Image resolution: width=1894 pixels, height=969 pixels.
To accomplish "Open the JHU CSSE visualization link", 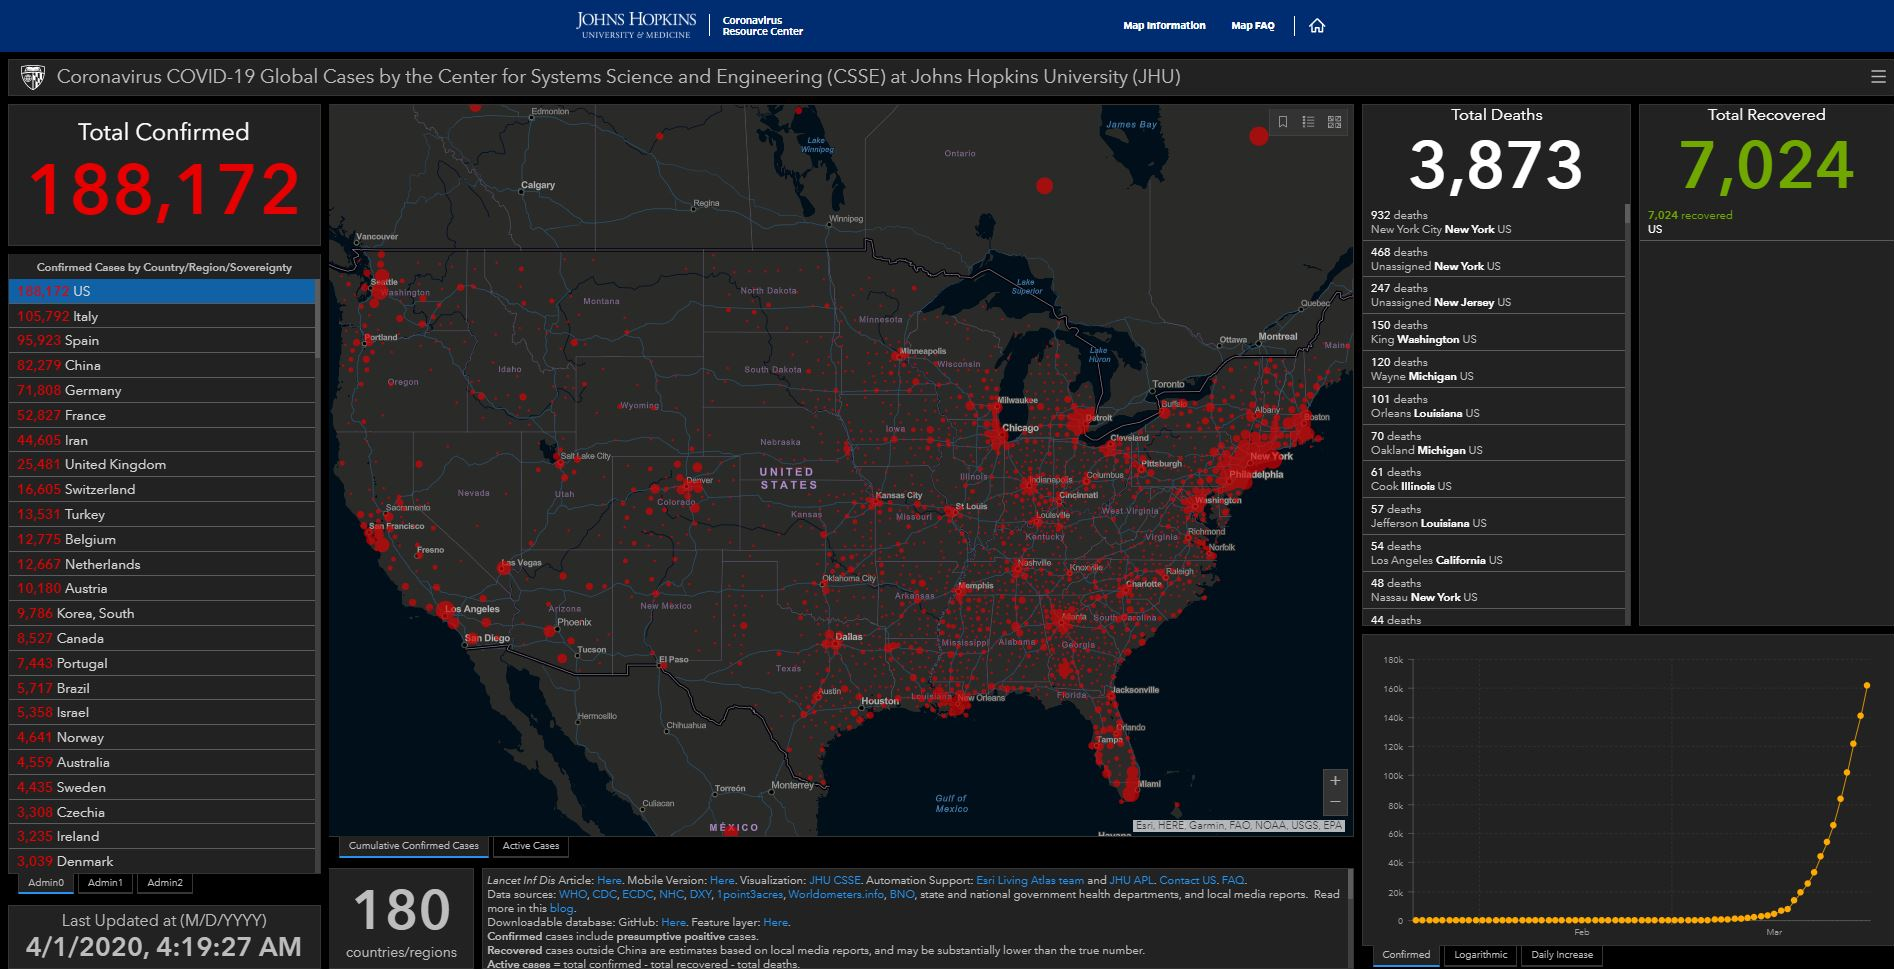I will click(835, 881).
